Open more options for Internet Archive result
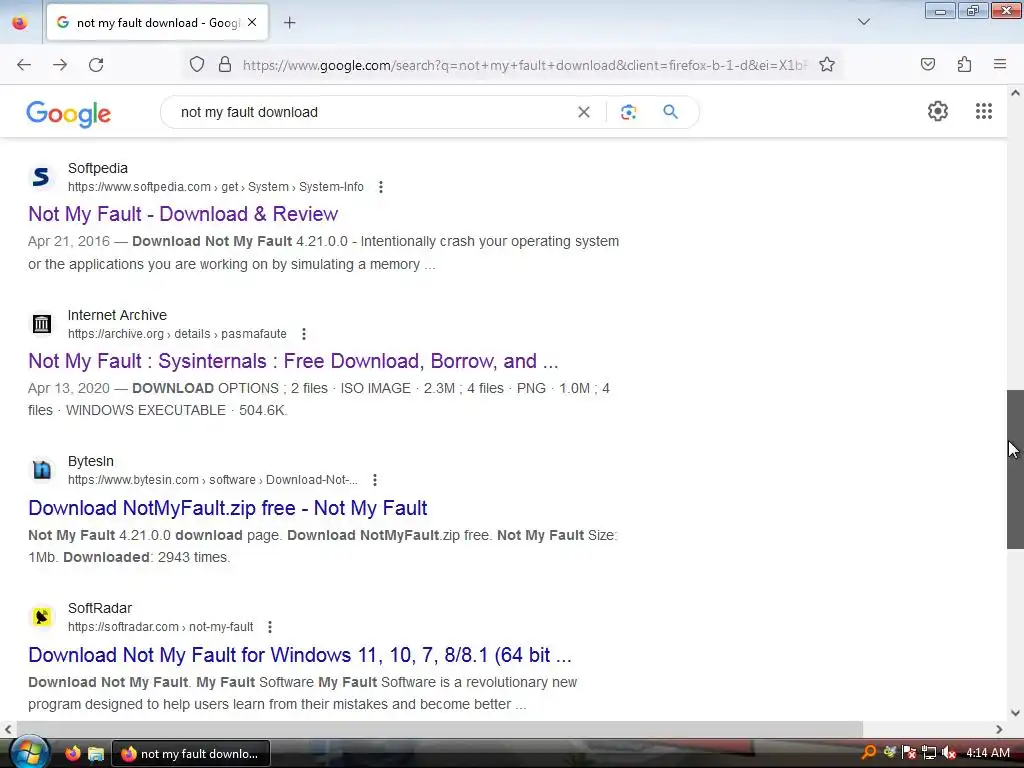This screenshot has height=768, width=1024. click(x=304, y=334)
